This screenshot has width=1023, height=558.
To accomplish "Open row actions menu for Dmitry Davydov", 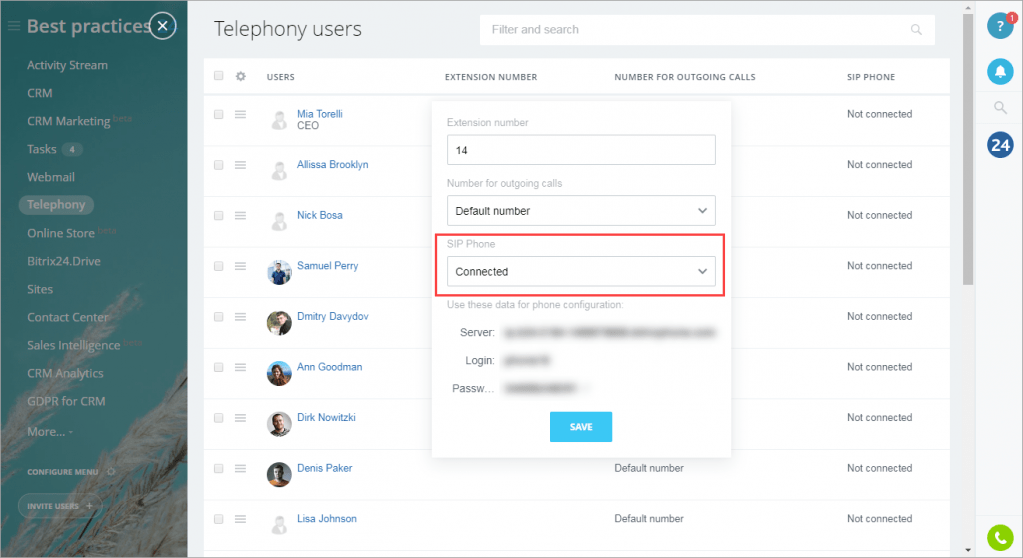I will pos(240,317).
